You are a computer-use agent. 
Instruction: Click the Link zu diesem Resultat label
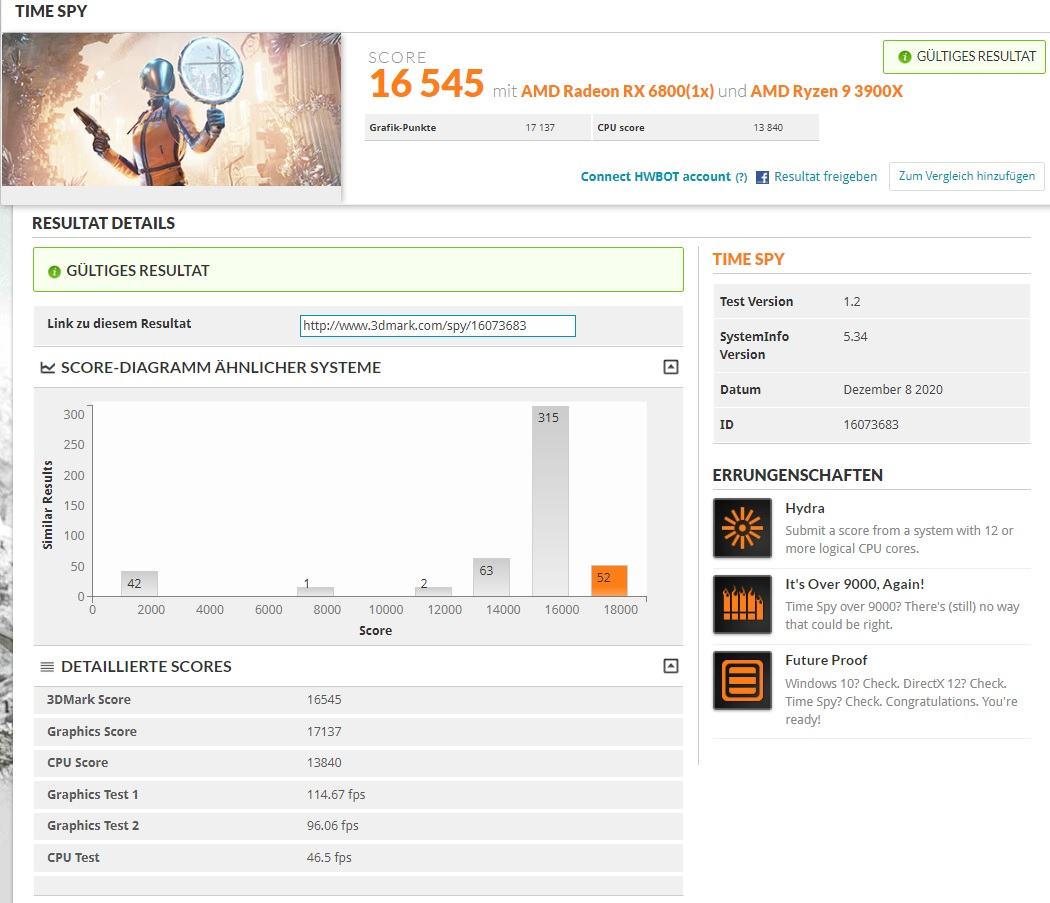(119, 324)
